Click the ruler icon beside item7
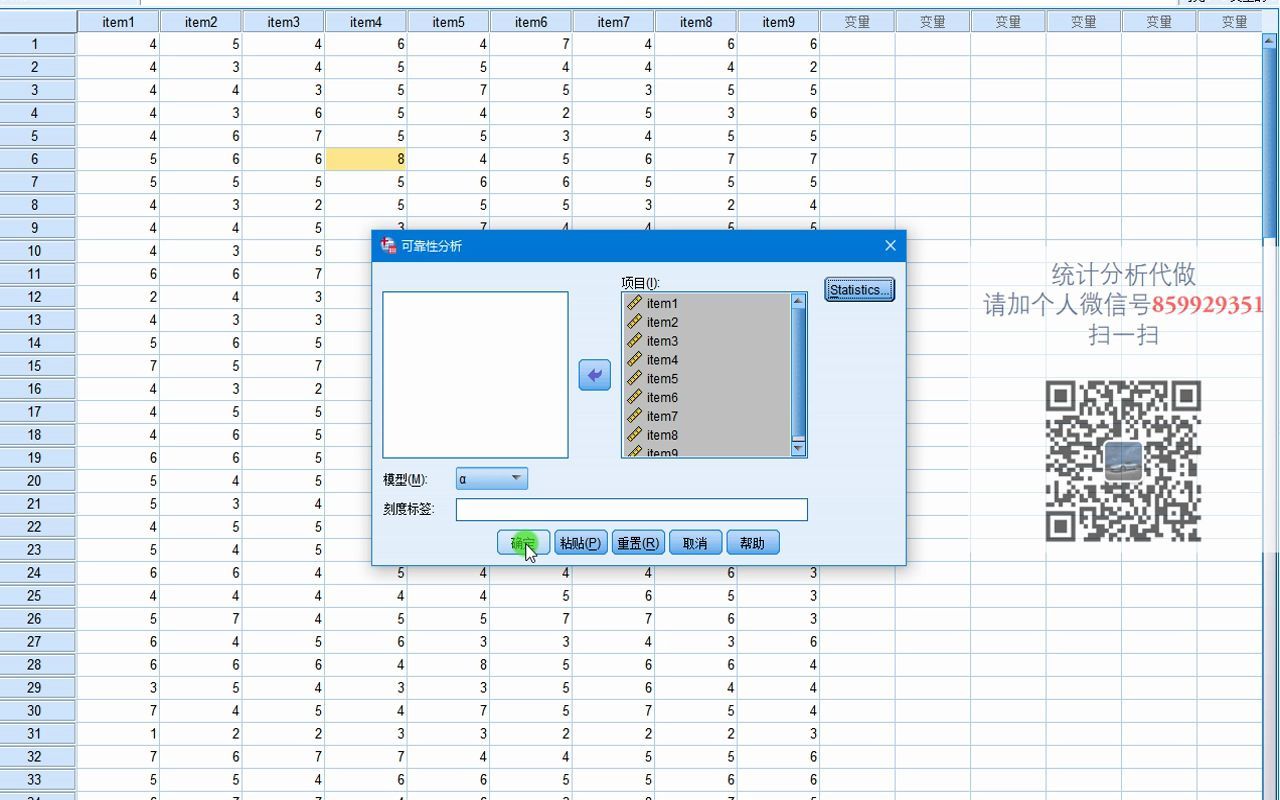1280x800 pixels. pyautogui.click(x=634, y=415)
